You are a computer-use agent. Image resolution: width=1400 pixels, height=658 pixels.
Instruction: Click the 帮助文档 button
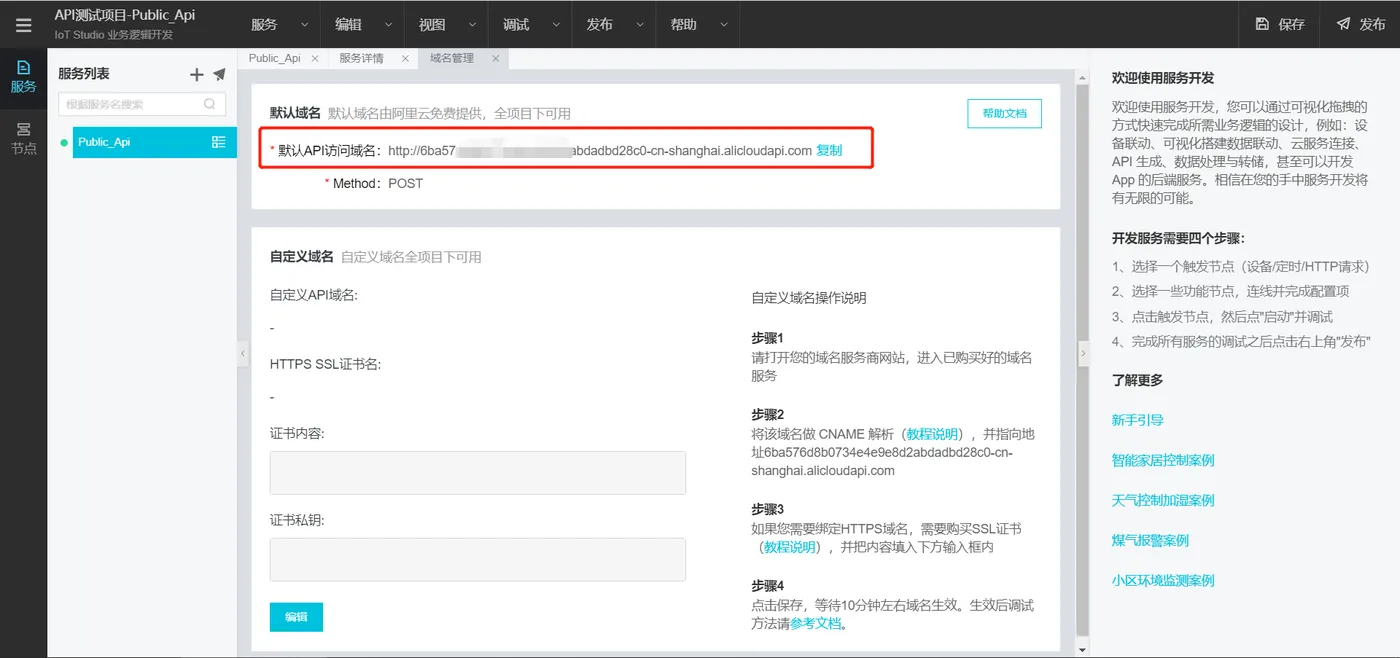pyautogui.click(x=1004, y=114)
